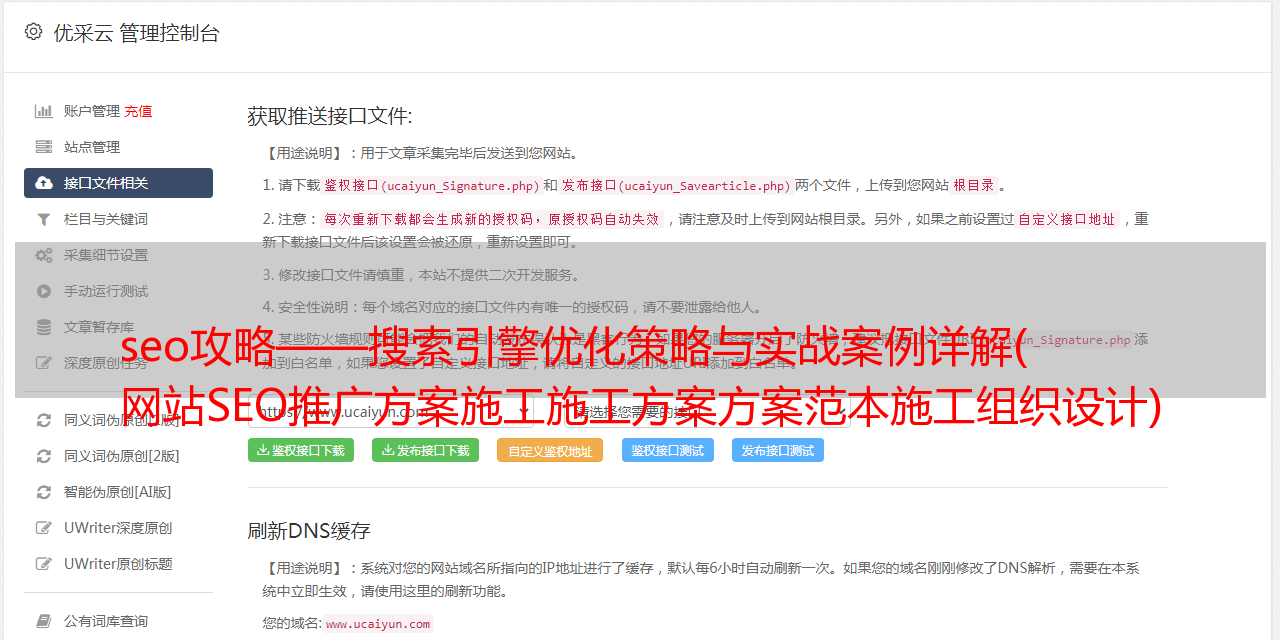The height and width of the screenshot is (640, 1280).
Task: Click the red 充值 recharge link
Action: (138, 111)
